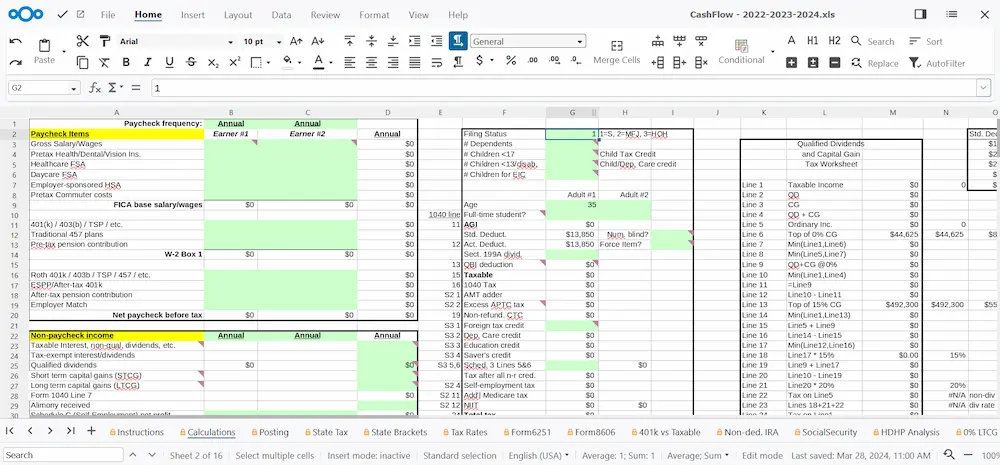The width and height of the screenshot is (1000, 465).
Task: Click the AutoFilter button
Action: 937,63
